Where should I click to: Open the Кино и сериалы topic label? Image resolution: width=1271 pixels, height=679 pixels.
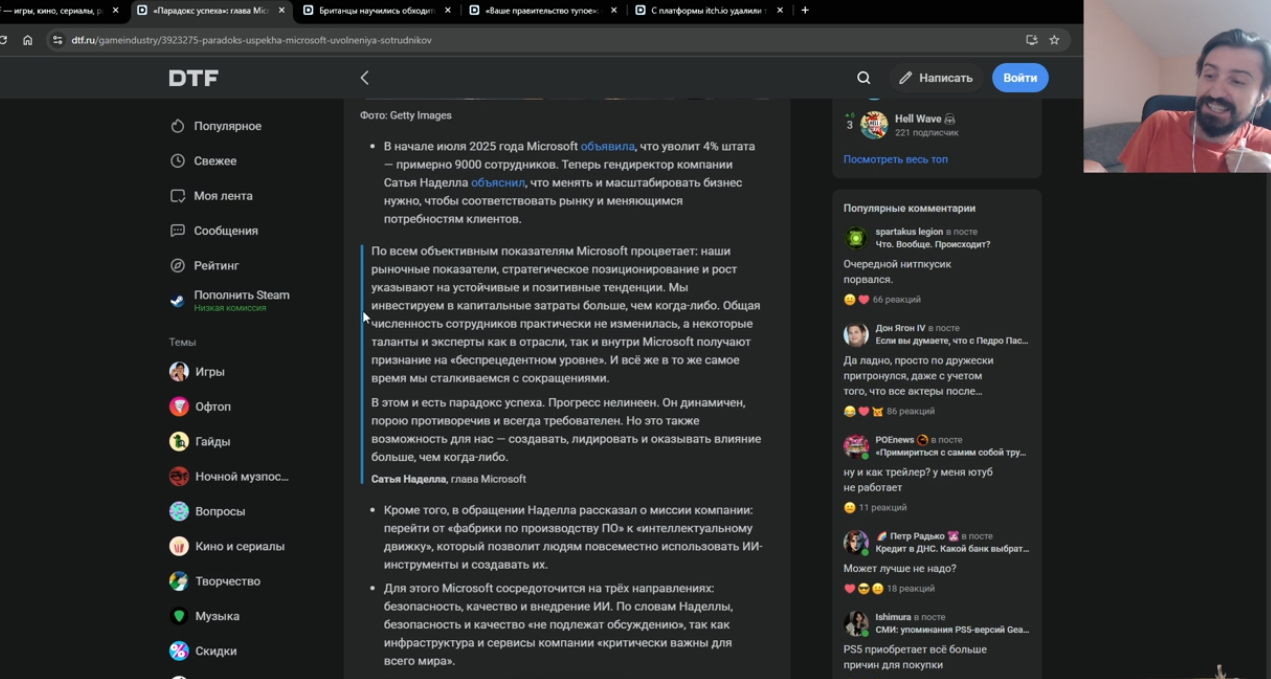click(240, 547)
